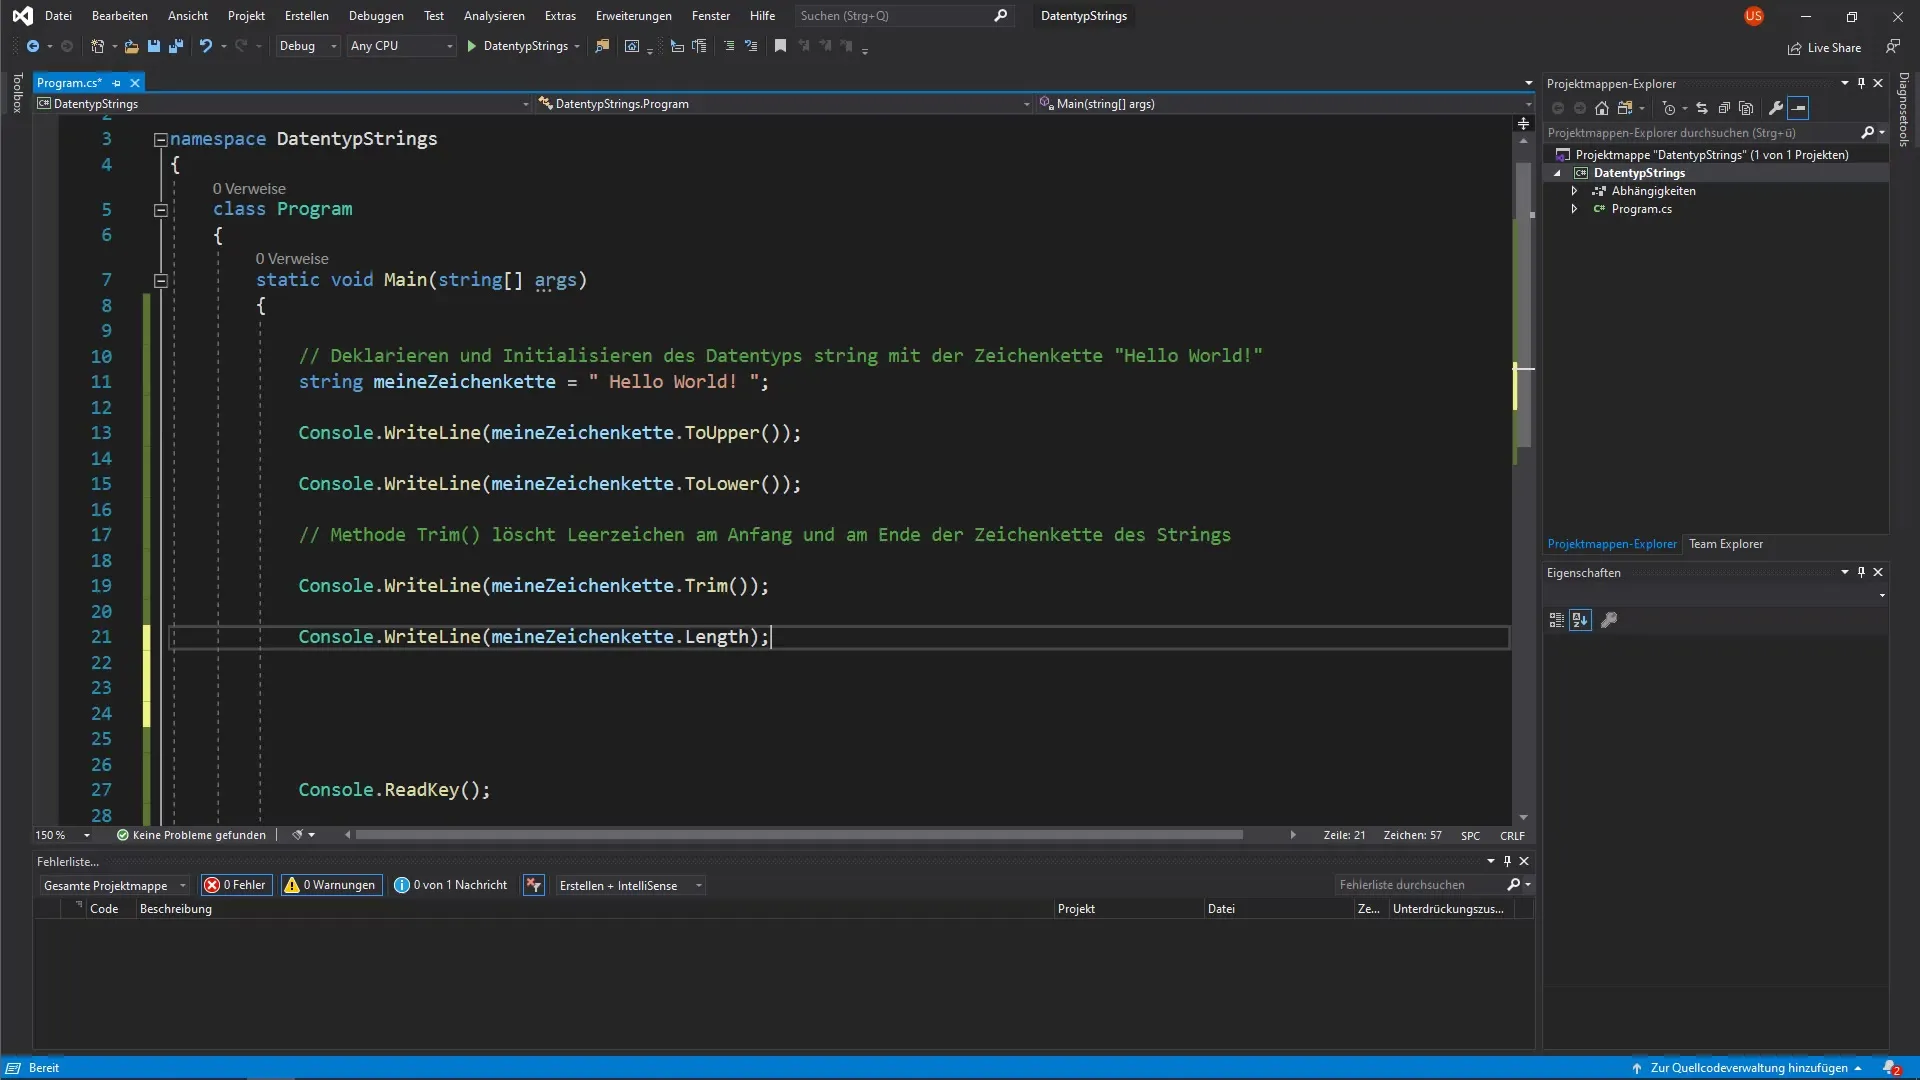Expand the Abhängigkeiten tree node
Viewport: 1920px width, 1080px height.
[1574, 191]
